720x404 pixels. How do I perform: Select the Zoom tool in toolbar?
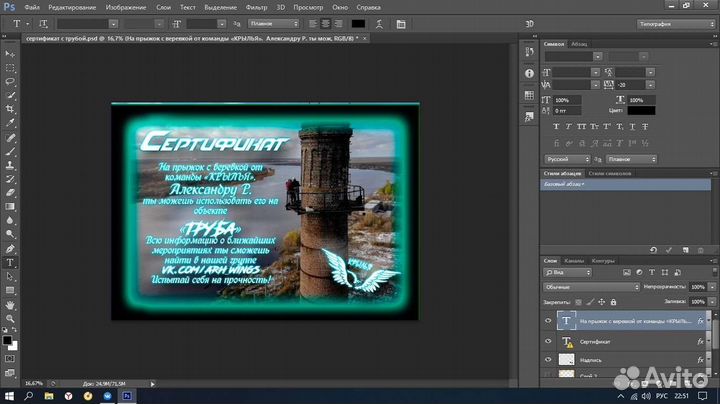pos(10,319)
